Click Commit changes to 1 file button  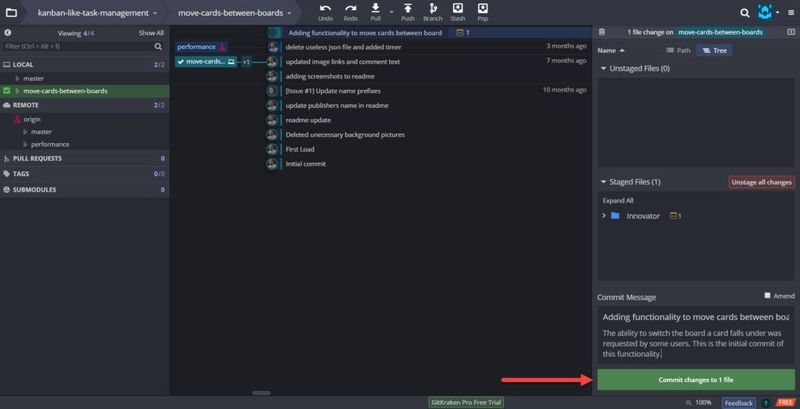click(x=696, y=381)
